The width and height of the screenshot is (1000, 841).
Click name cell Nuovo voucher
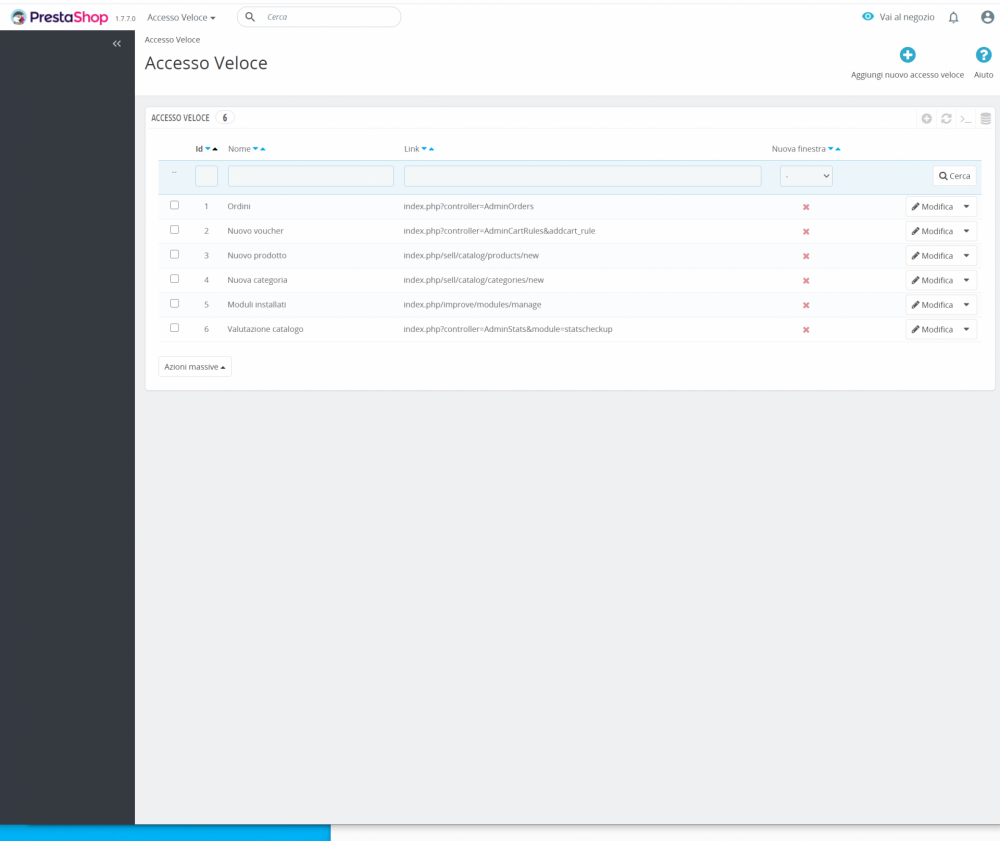click(x=255, y=231)
